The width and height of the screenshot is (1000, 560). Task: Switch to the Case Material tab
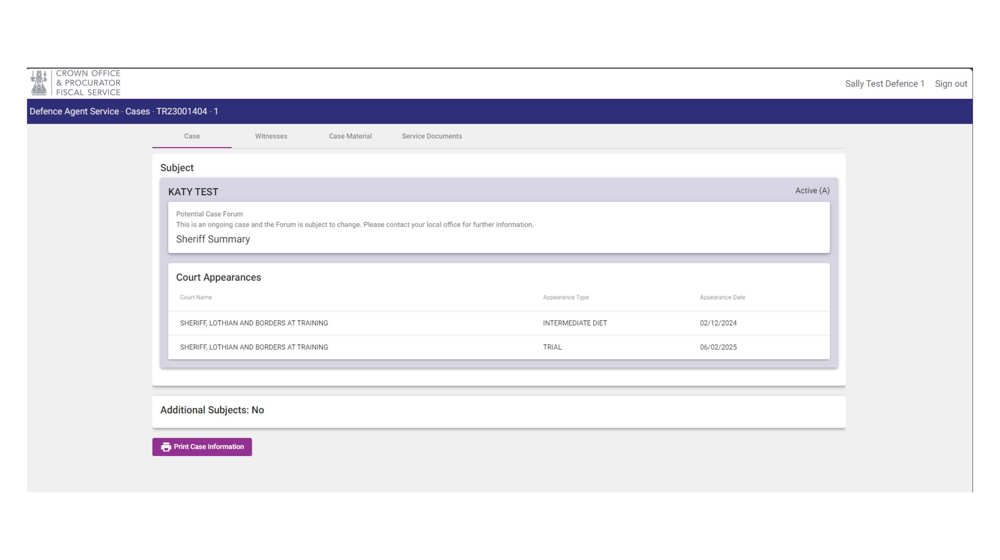(x=350, y=136)
